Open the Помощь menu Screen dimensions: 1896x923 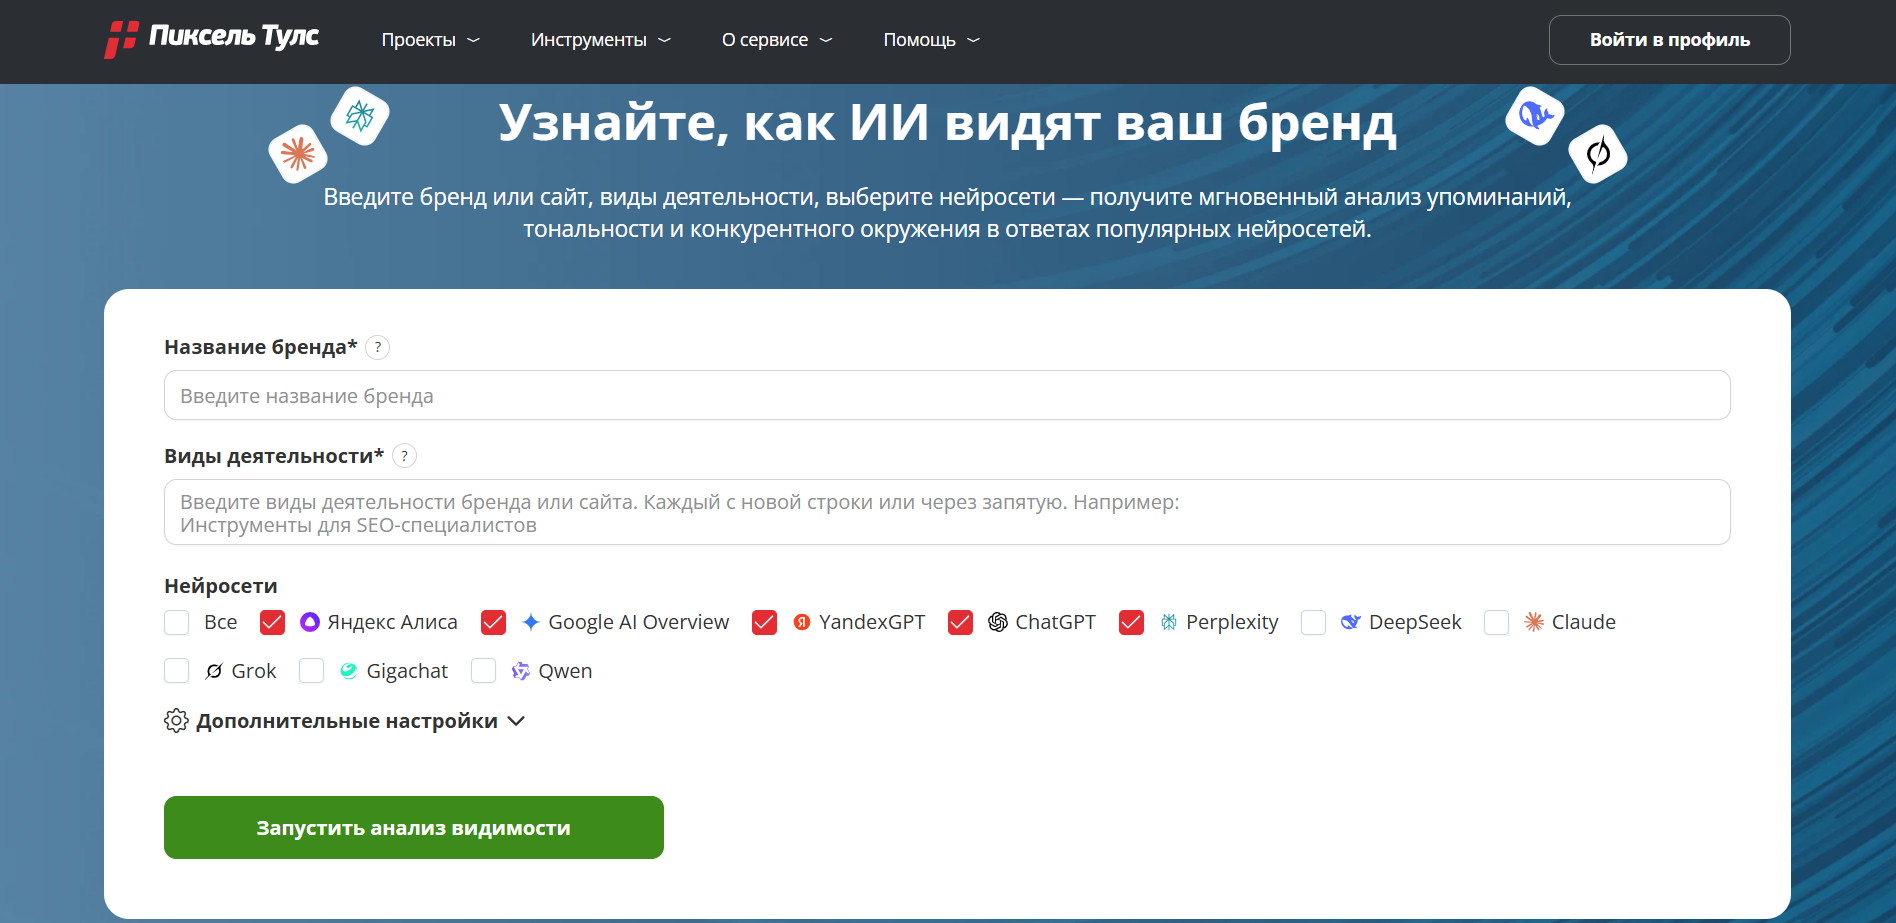(930, 40)
